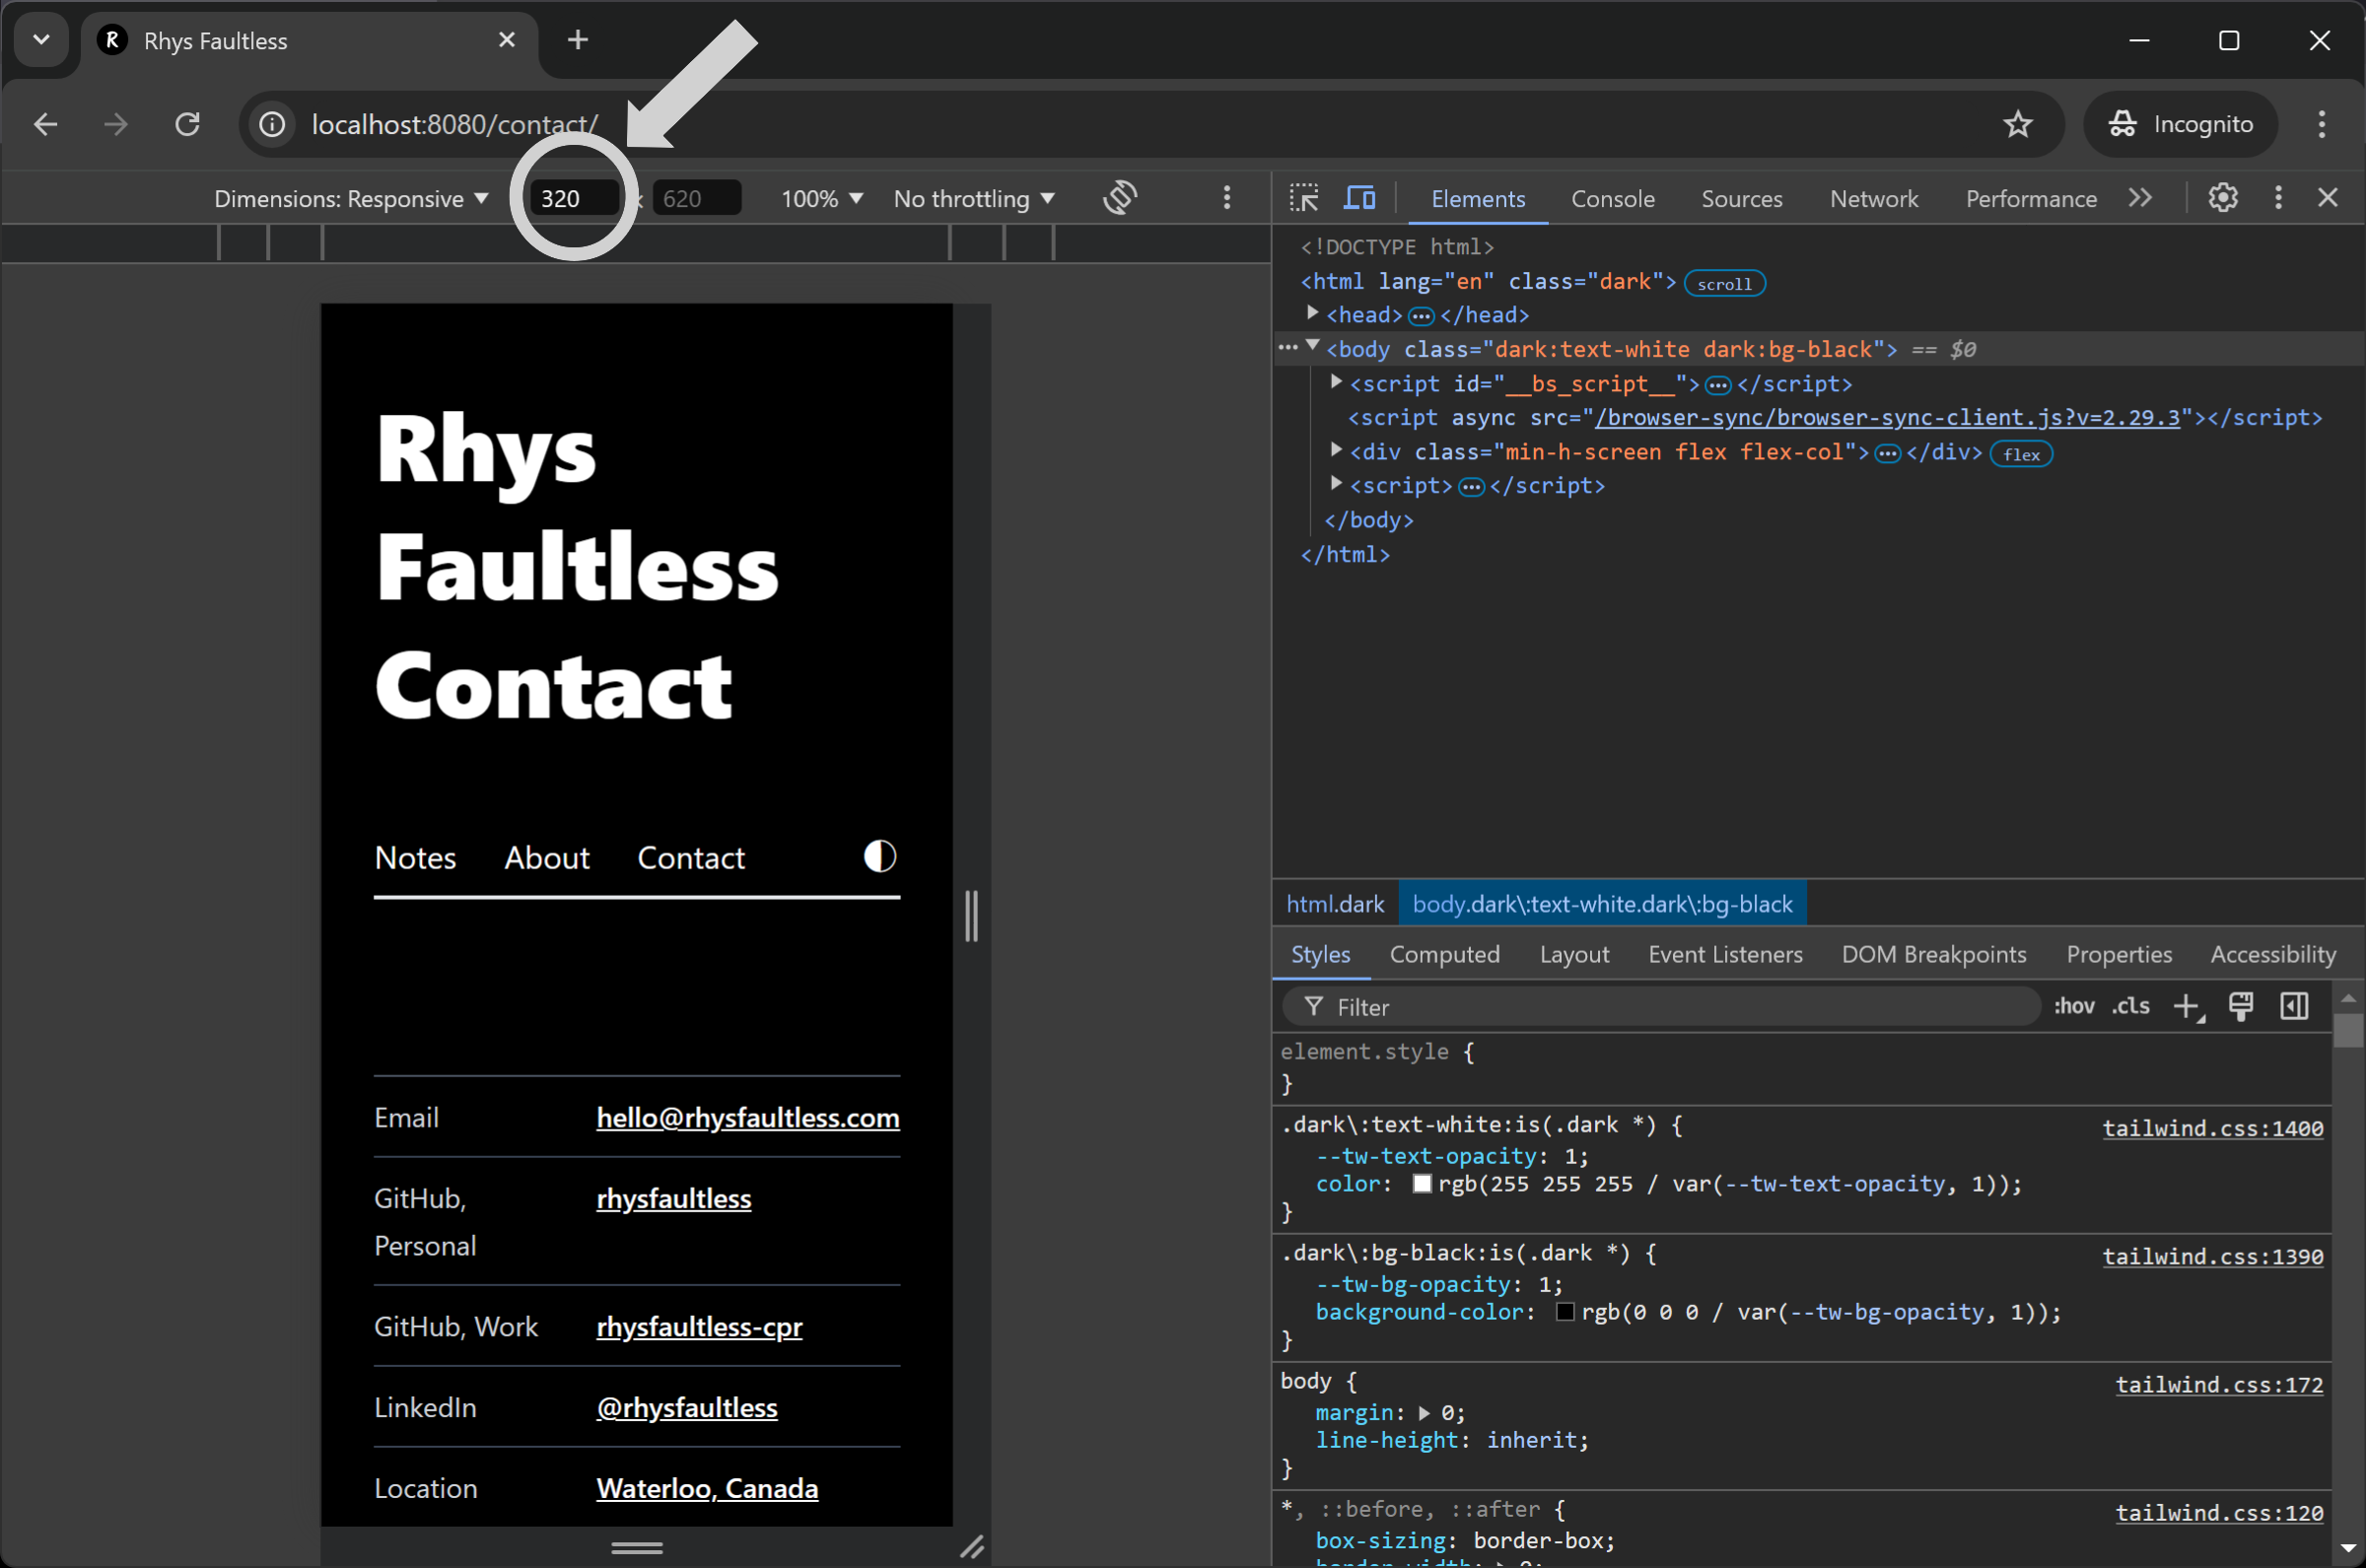2366x1568 pixels.
Task: Close the DevTools panel
Action: (x=2328, y=198)
